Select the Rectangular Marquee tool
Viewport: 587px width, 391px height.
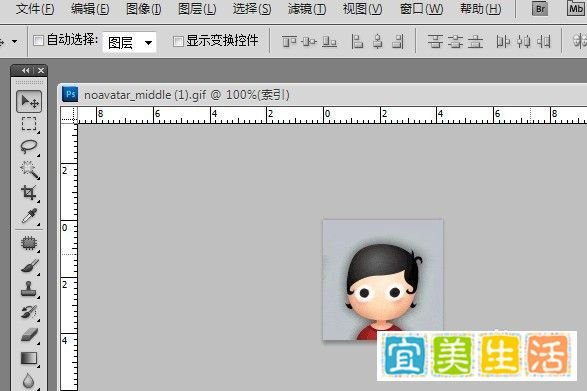coord(29,124)
